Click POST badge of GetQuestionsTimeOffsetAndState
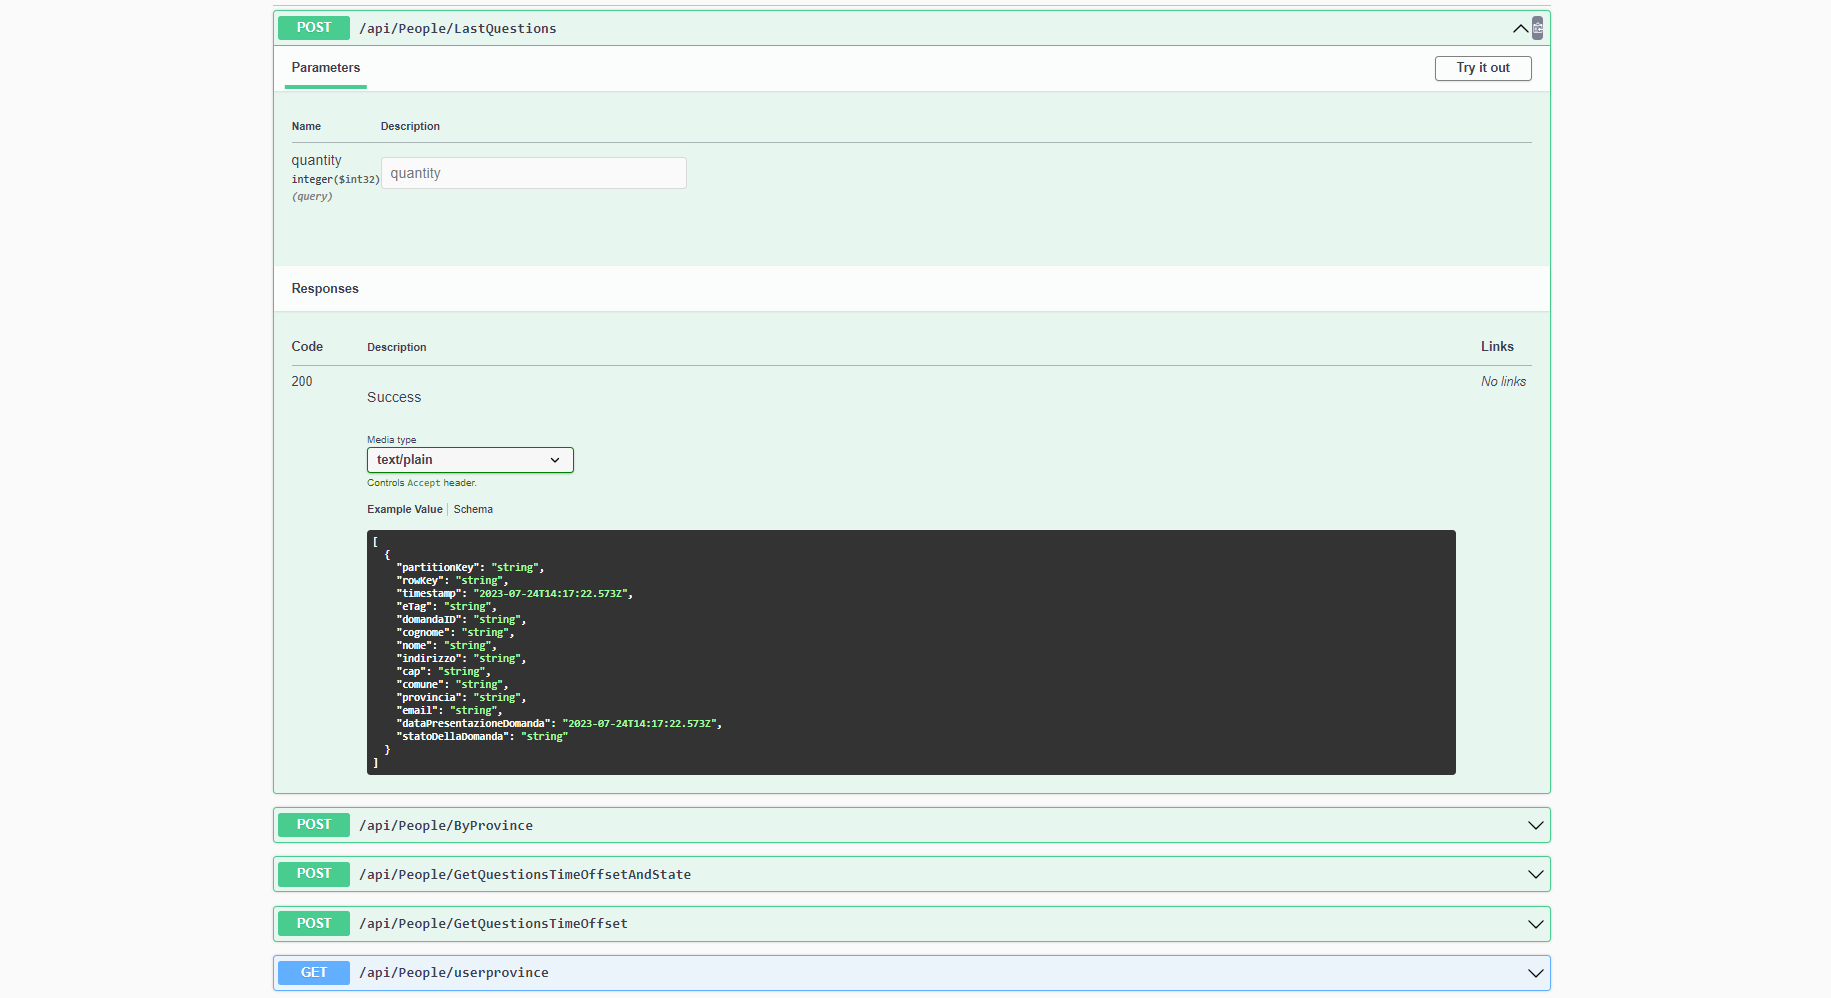 tap(314, 874)
